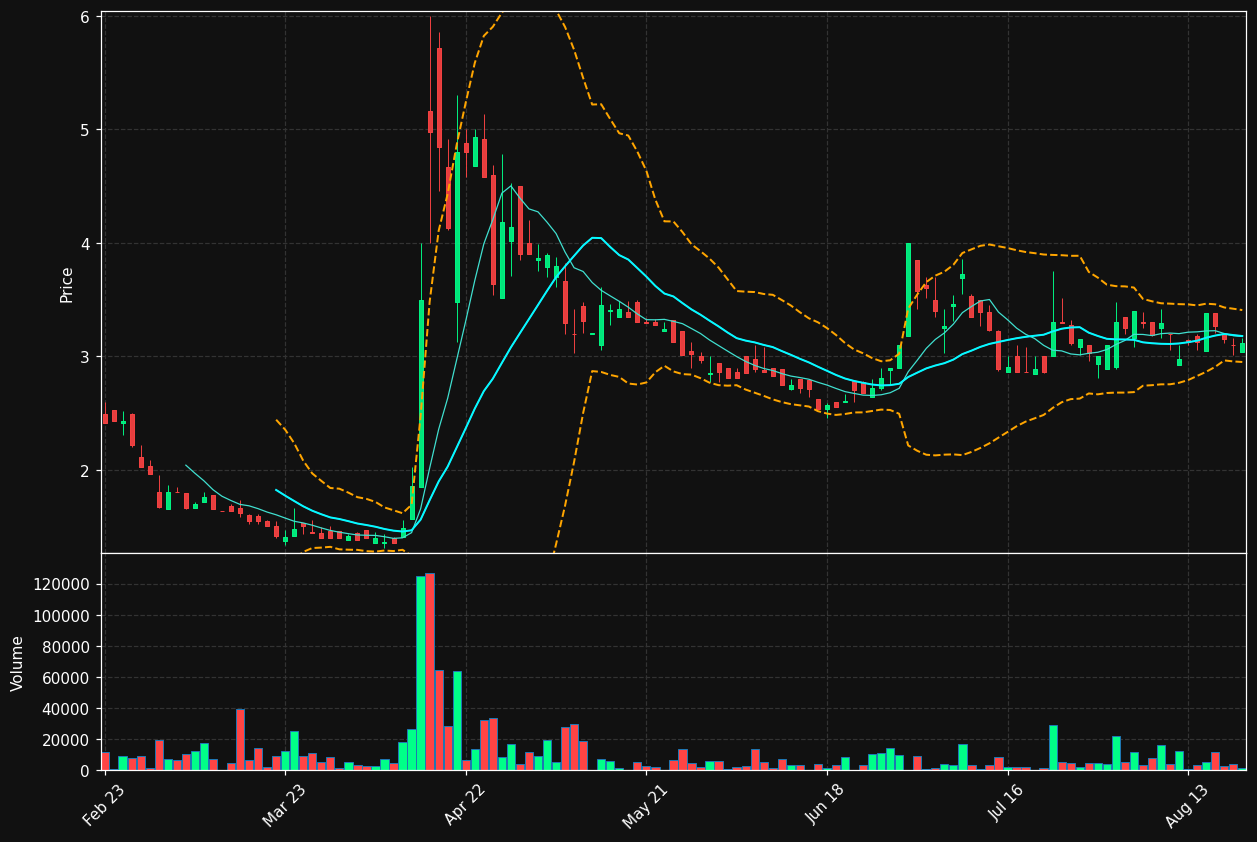Click the price tick label 3

click(85, 357)
